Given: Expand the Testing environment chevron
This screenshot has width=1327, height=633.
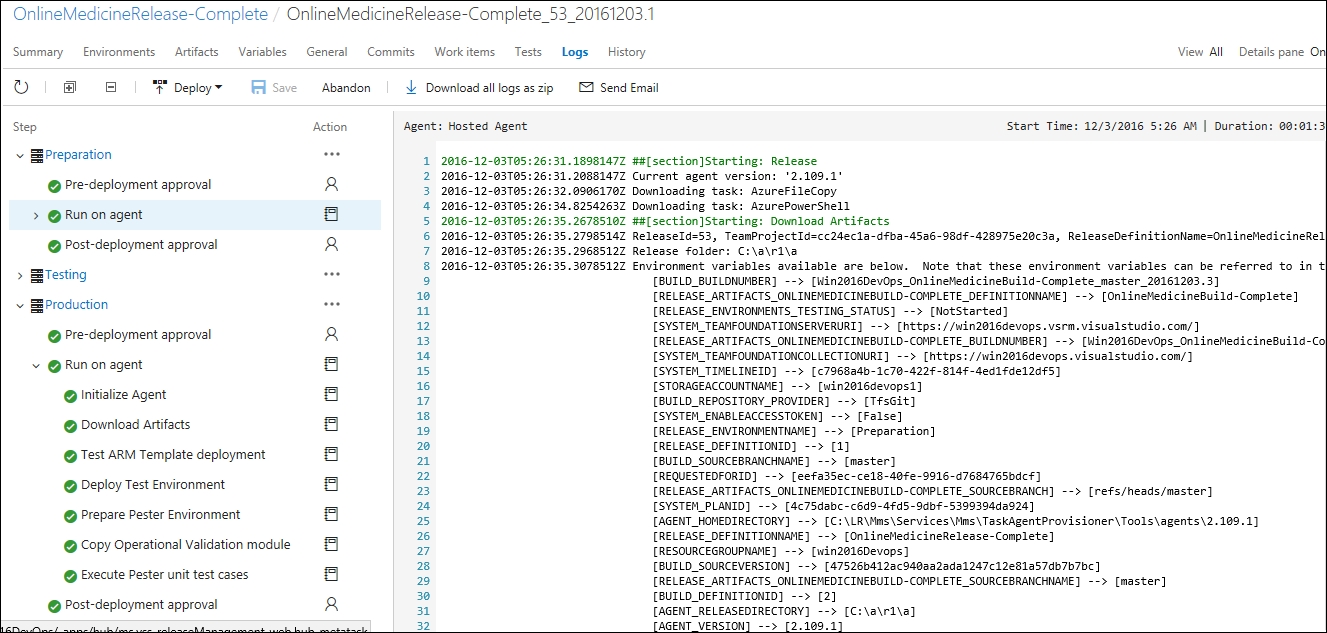Looking at the screenshot, I should pyautogui.click(x=20, y=275).
